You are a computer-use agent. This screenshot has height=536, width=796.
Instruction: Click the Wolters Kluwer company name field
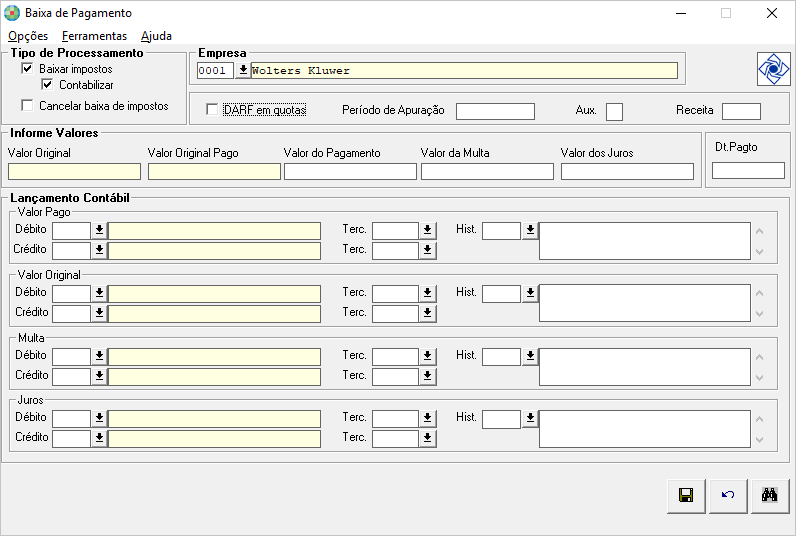tap(465, 71)
